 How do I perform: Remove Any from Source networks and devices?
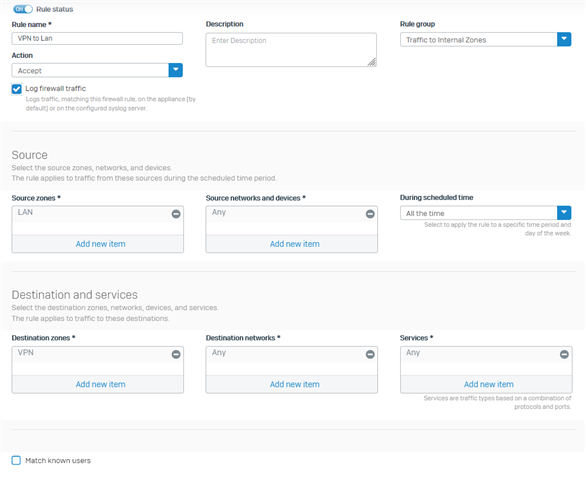(x=370, y=214)
